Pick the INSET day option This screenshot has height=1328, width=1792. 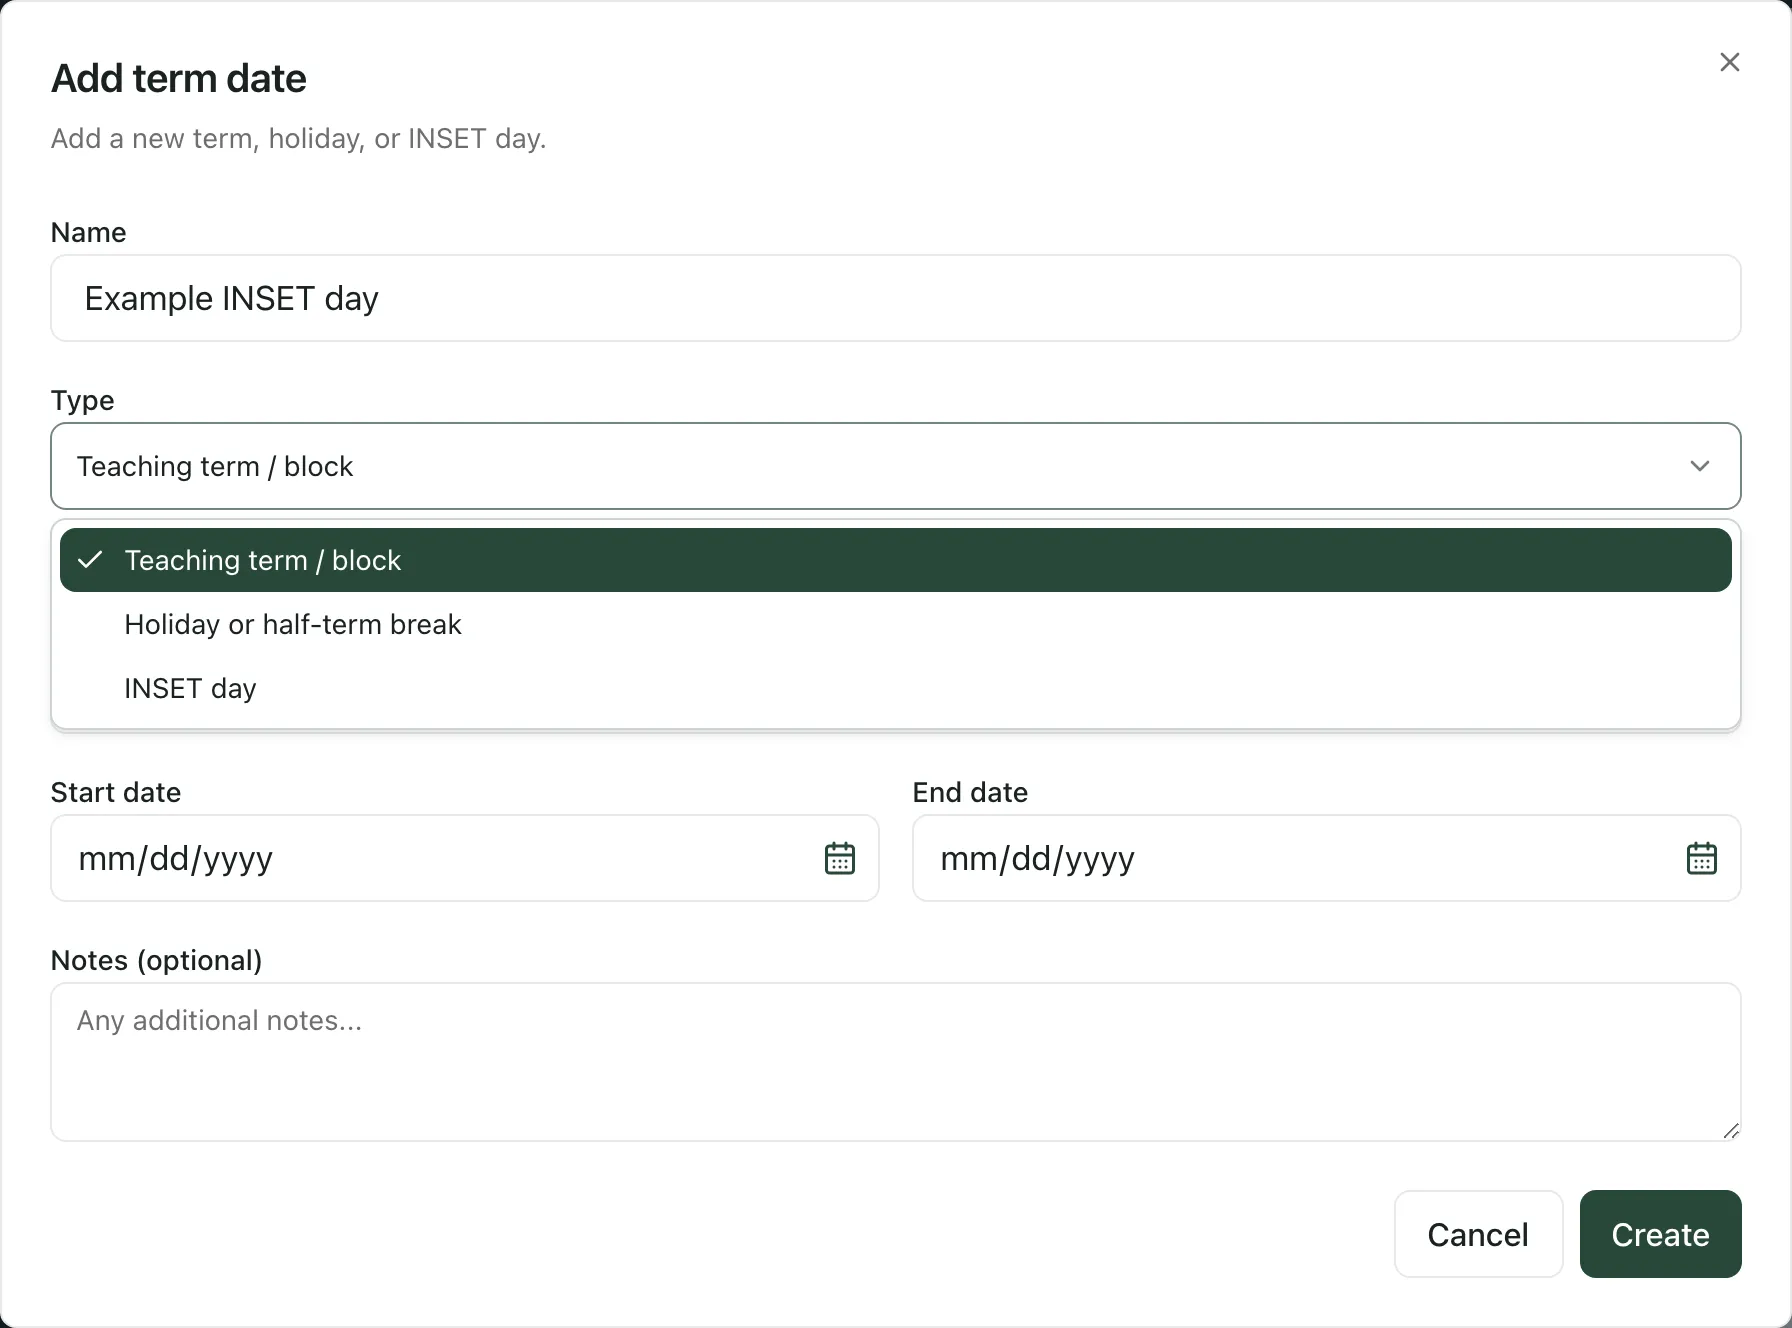896,688
